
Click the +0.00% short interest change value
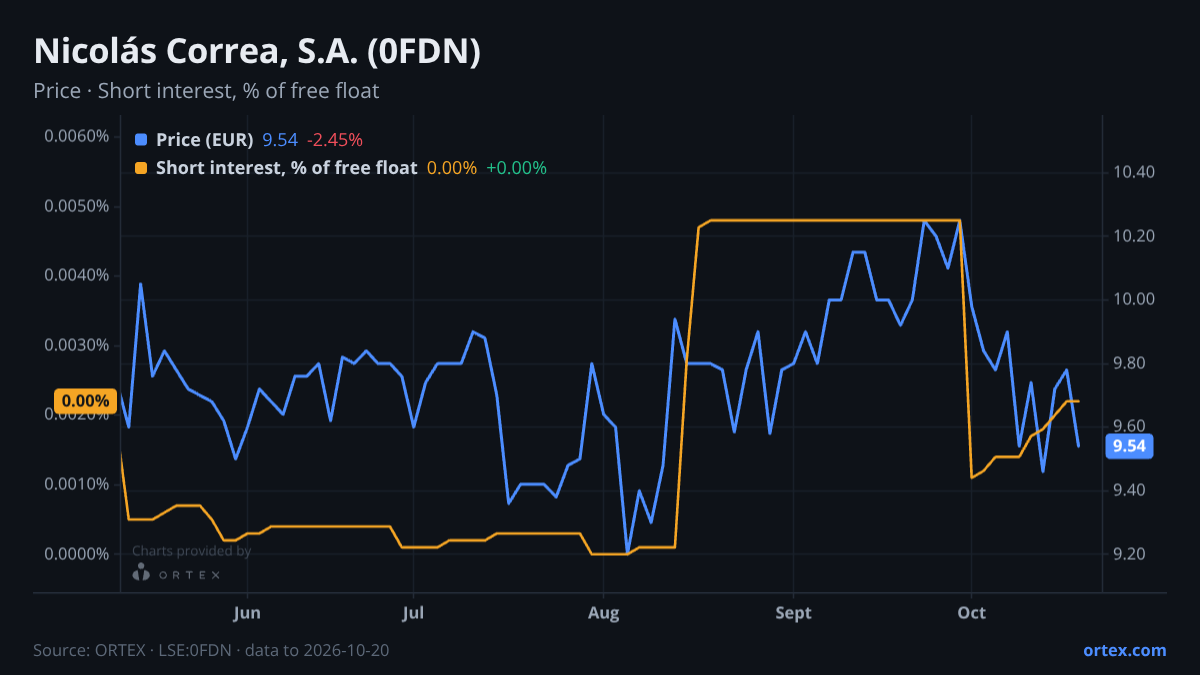click(x=516, y=168)
